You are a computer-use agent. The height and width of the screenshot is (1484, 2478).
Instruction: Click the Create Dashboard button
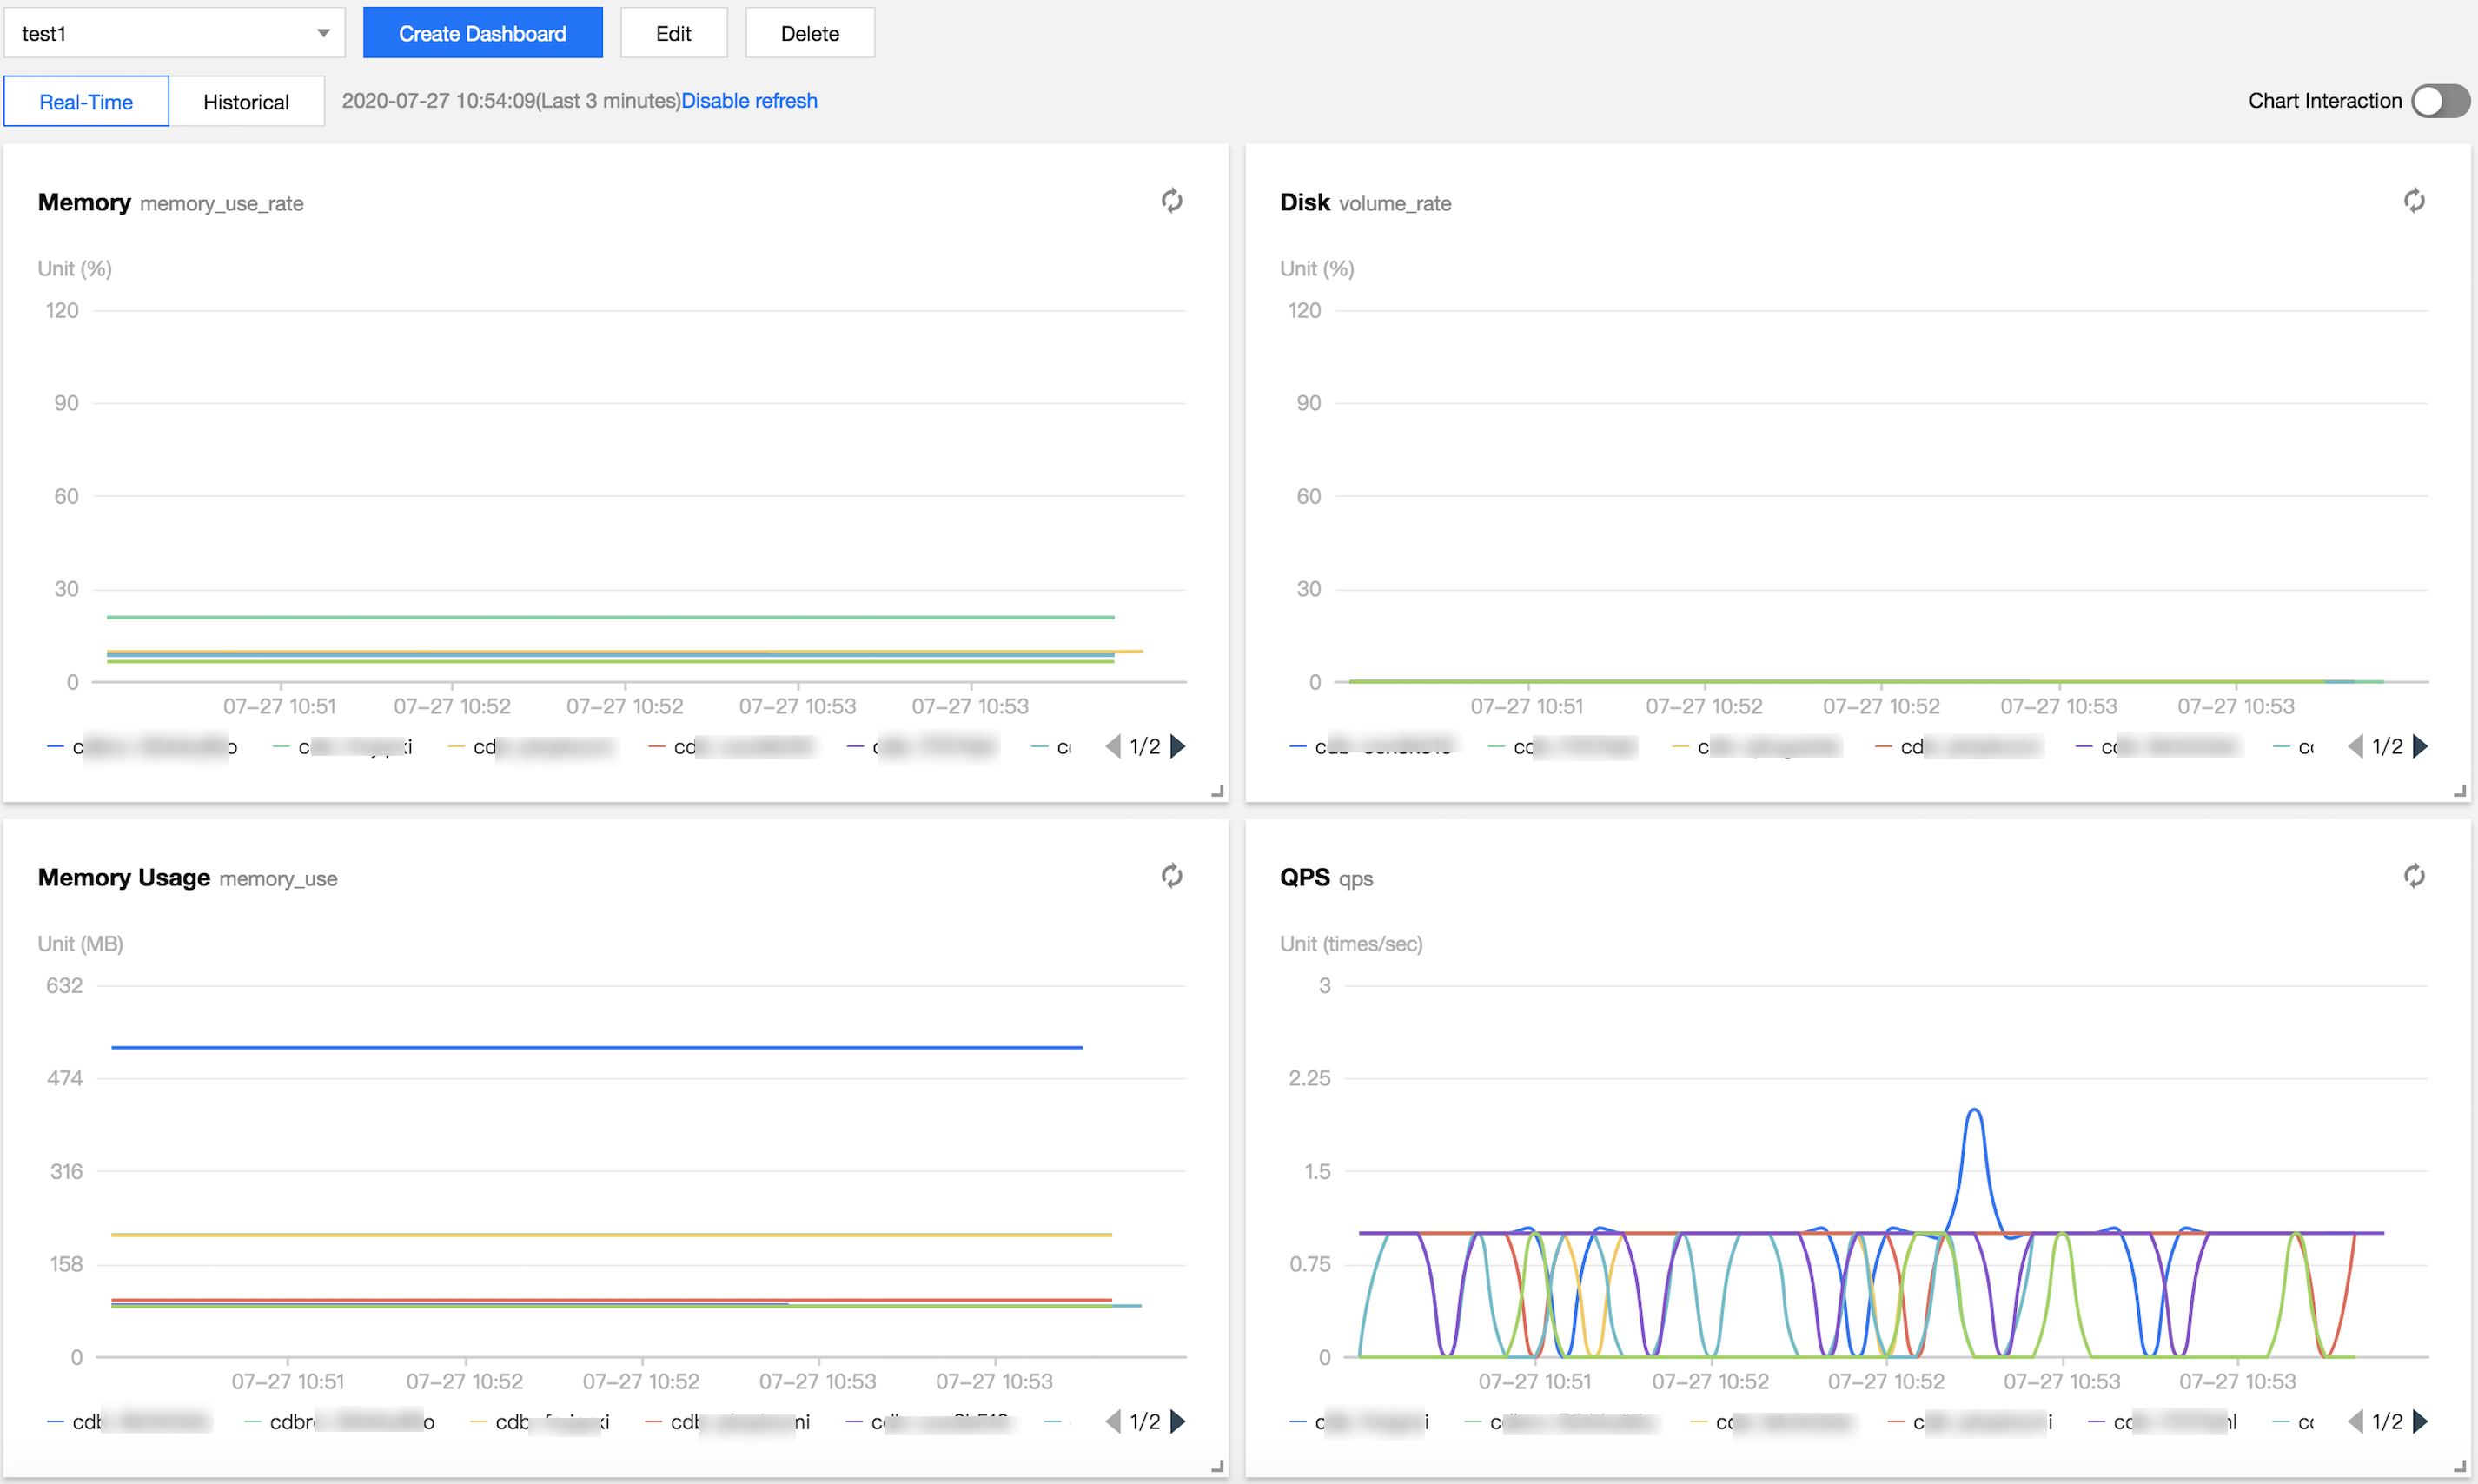pos(482,33)
